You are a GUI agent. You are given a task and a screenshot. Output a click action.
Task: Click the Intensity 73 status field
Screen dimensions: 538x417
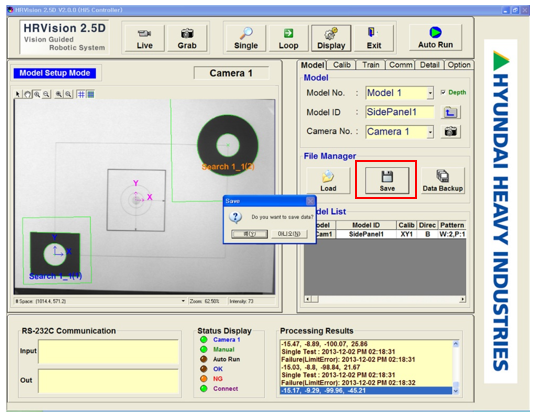click(x=251, y=301)
